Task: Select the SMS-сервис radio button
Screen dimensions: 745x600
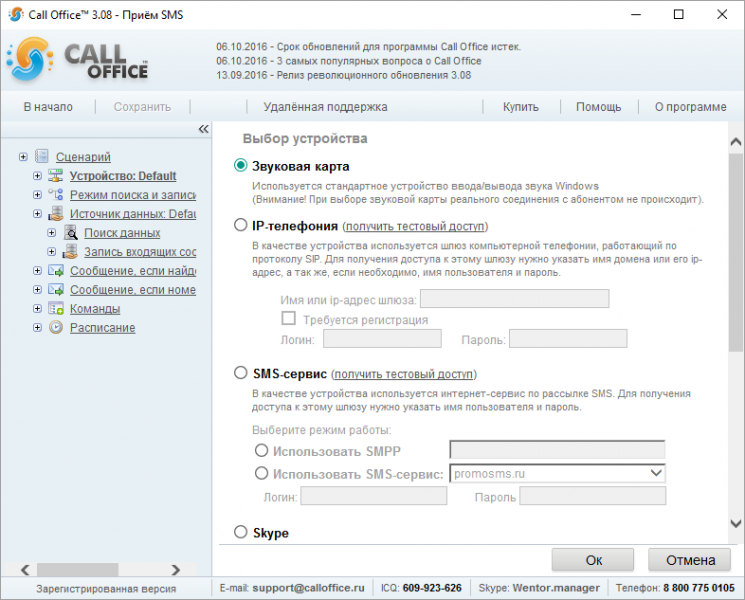Action: pyautogui.click(x=240, y=373)
